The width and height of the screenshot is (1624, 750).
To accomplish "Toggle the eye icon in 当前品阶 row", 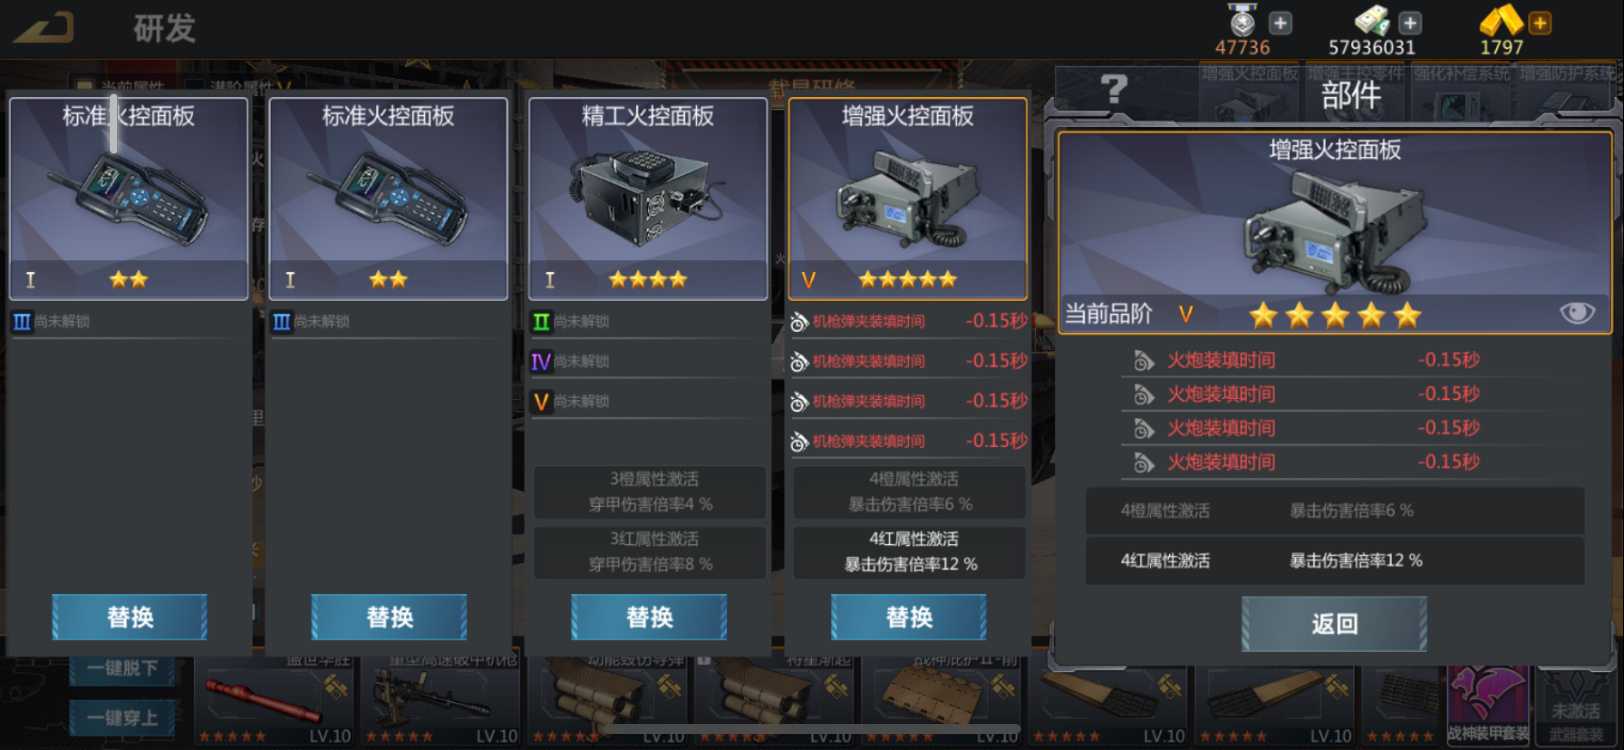I will point(1577,313).
